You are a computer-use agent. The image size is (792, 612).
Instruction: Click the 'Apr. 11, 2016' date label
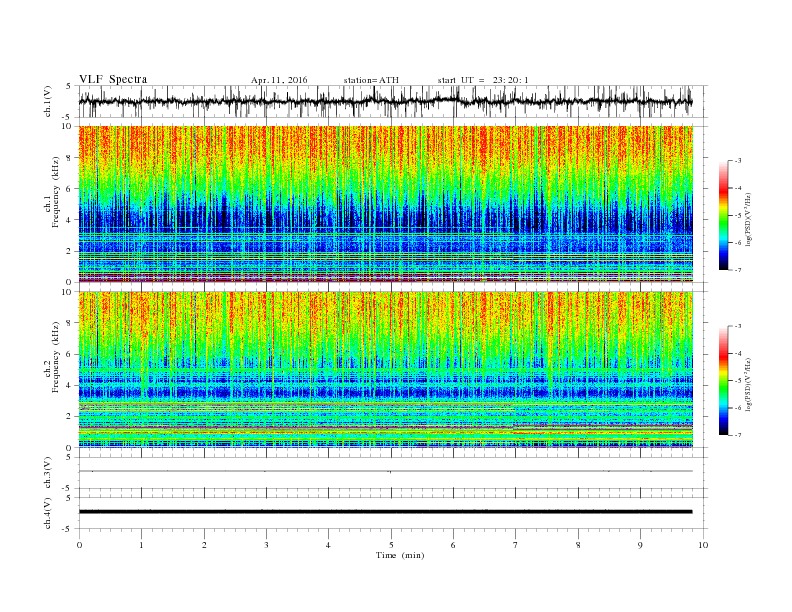(279, 80)
